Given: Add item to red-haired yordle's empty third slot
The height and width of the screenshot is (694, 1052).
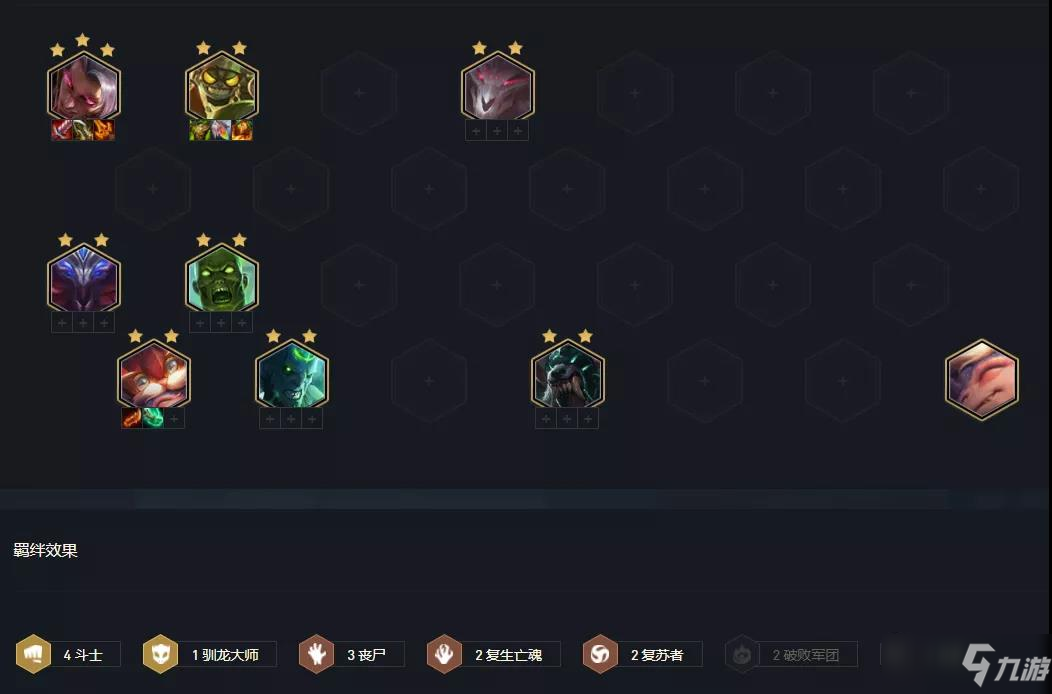Looking at the screenshot, I should pos(174,419).
